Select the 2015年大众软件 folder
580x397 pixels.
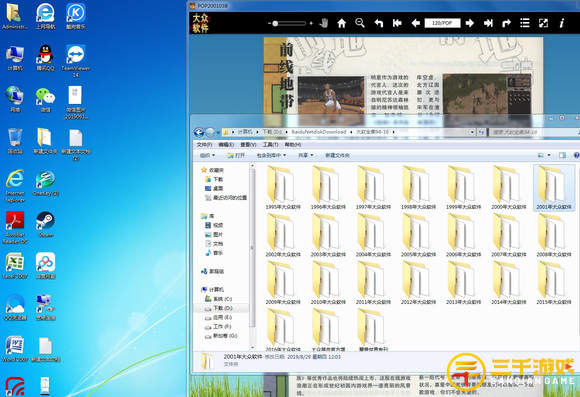[554, 283]
